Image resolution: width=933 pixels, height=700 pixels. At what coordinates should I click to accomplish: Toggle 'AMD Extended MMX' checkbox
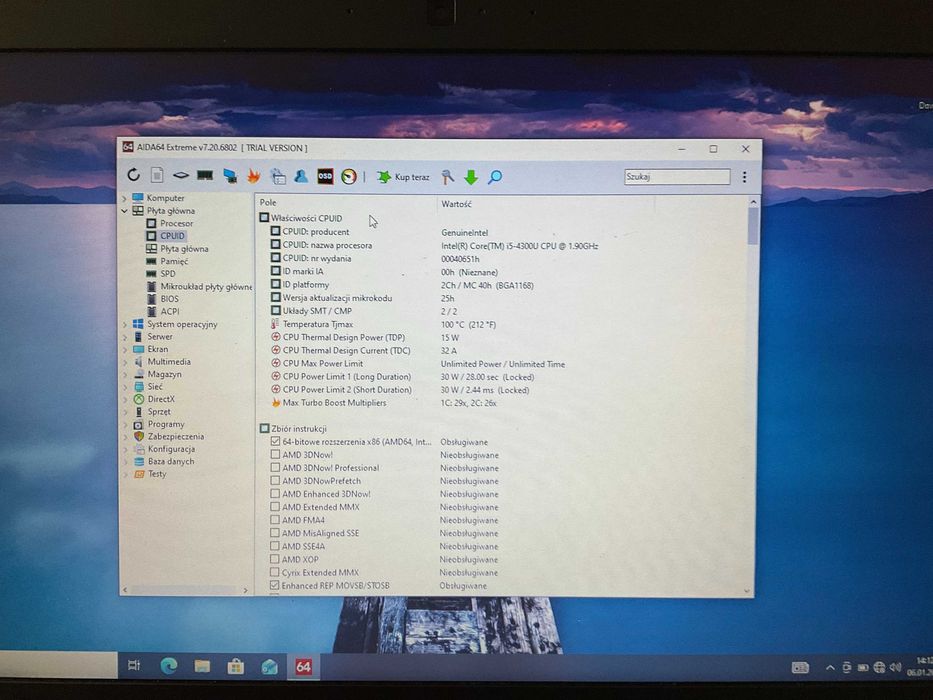coord(275,507)
